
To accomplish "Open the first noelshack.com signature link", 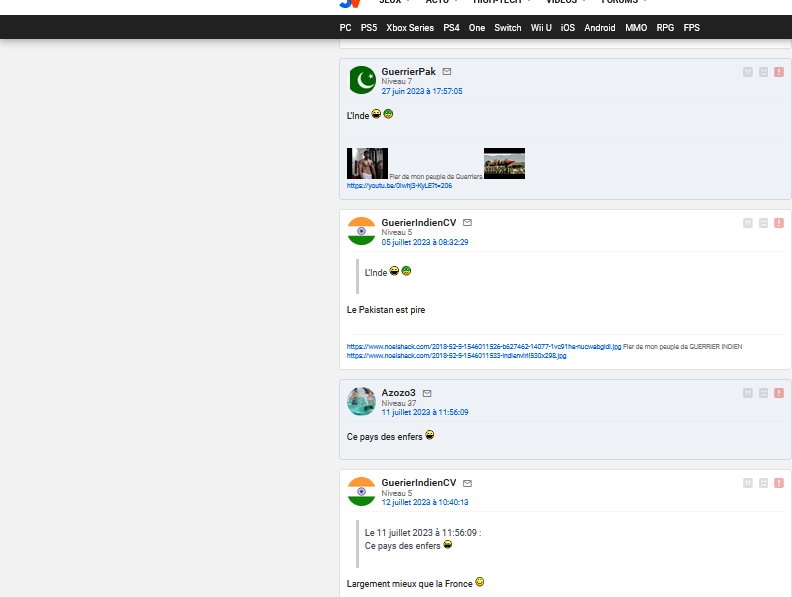I will pos(484,346).
